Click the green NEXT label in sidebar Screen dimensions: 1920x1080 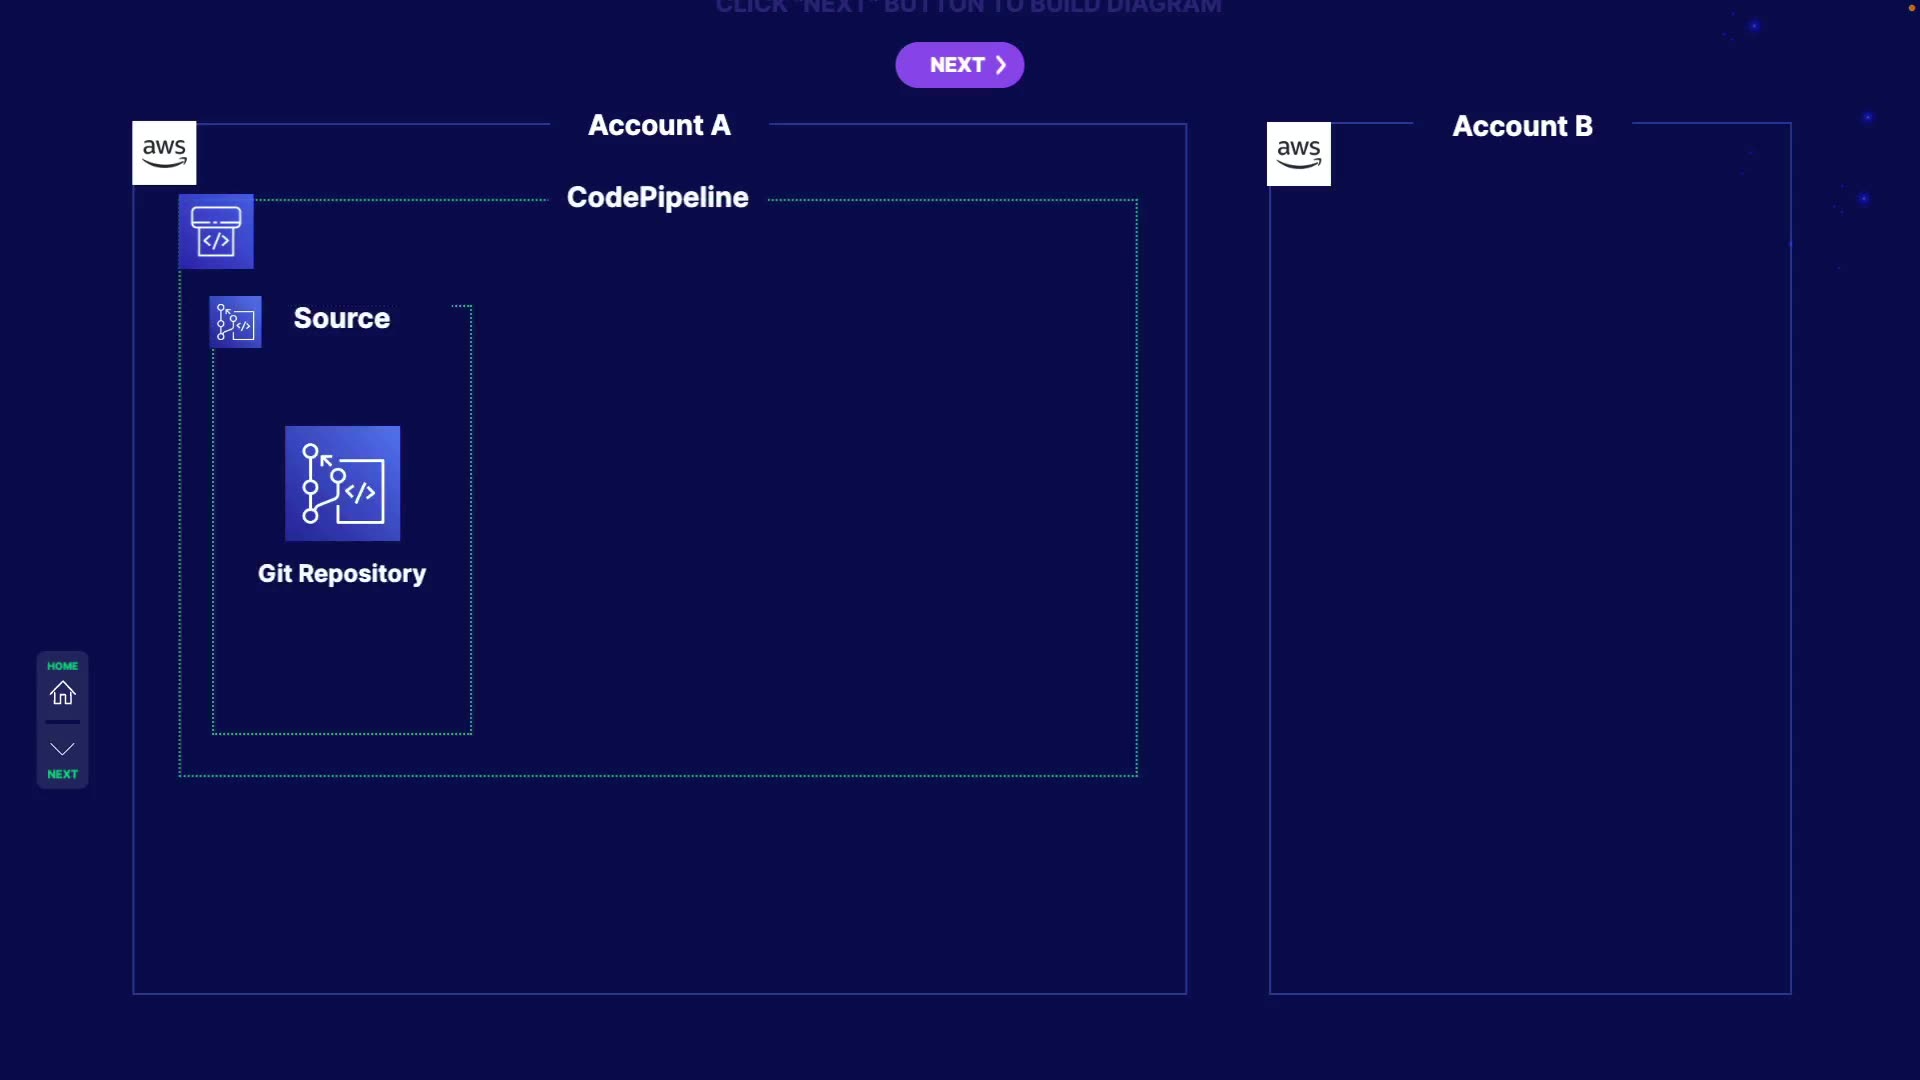(63, 774)
